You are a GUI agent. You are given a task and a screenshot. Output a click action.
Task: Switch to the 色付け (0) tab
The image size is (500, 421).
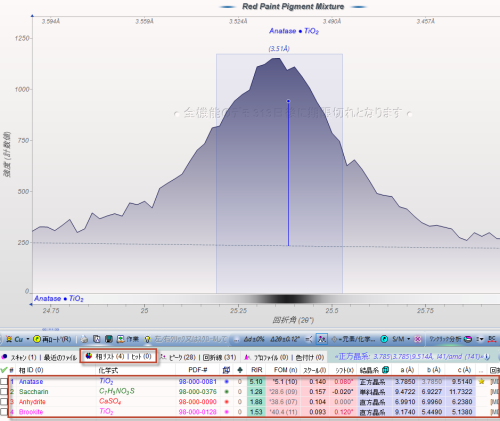pos(310,357)
